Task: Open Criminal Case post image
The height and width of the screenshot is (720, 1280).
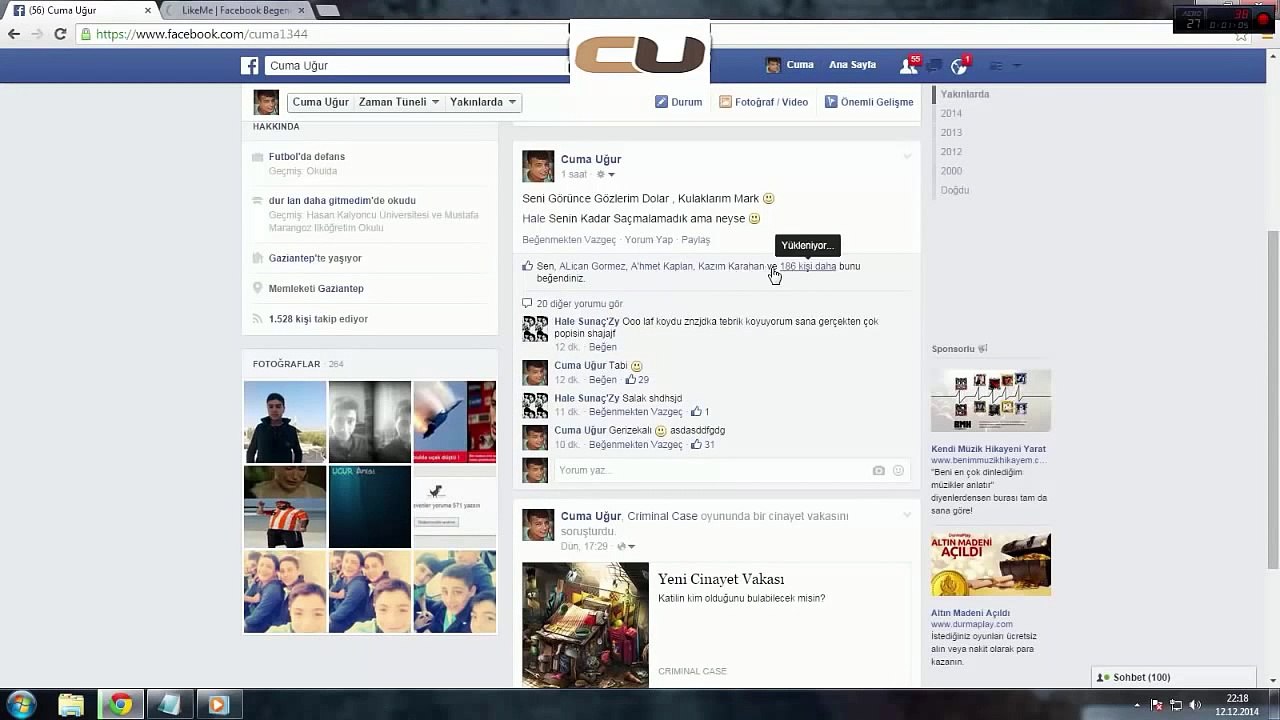Action: 585,624
